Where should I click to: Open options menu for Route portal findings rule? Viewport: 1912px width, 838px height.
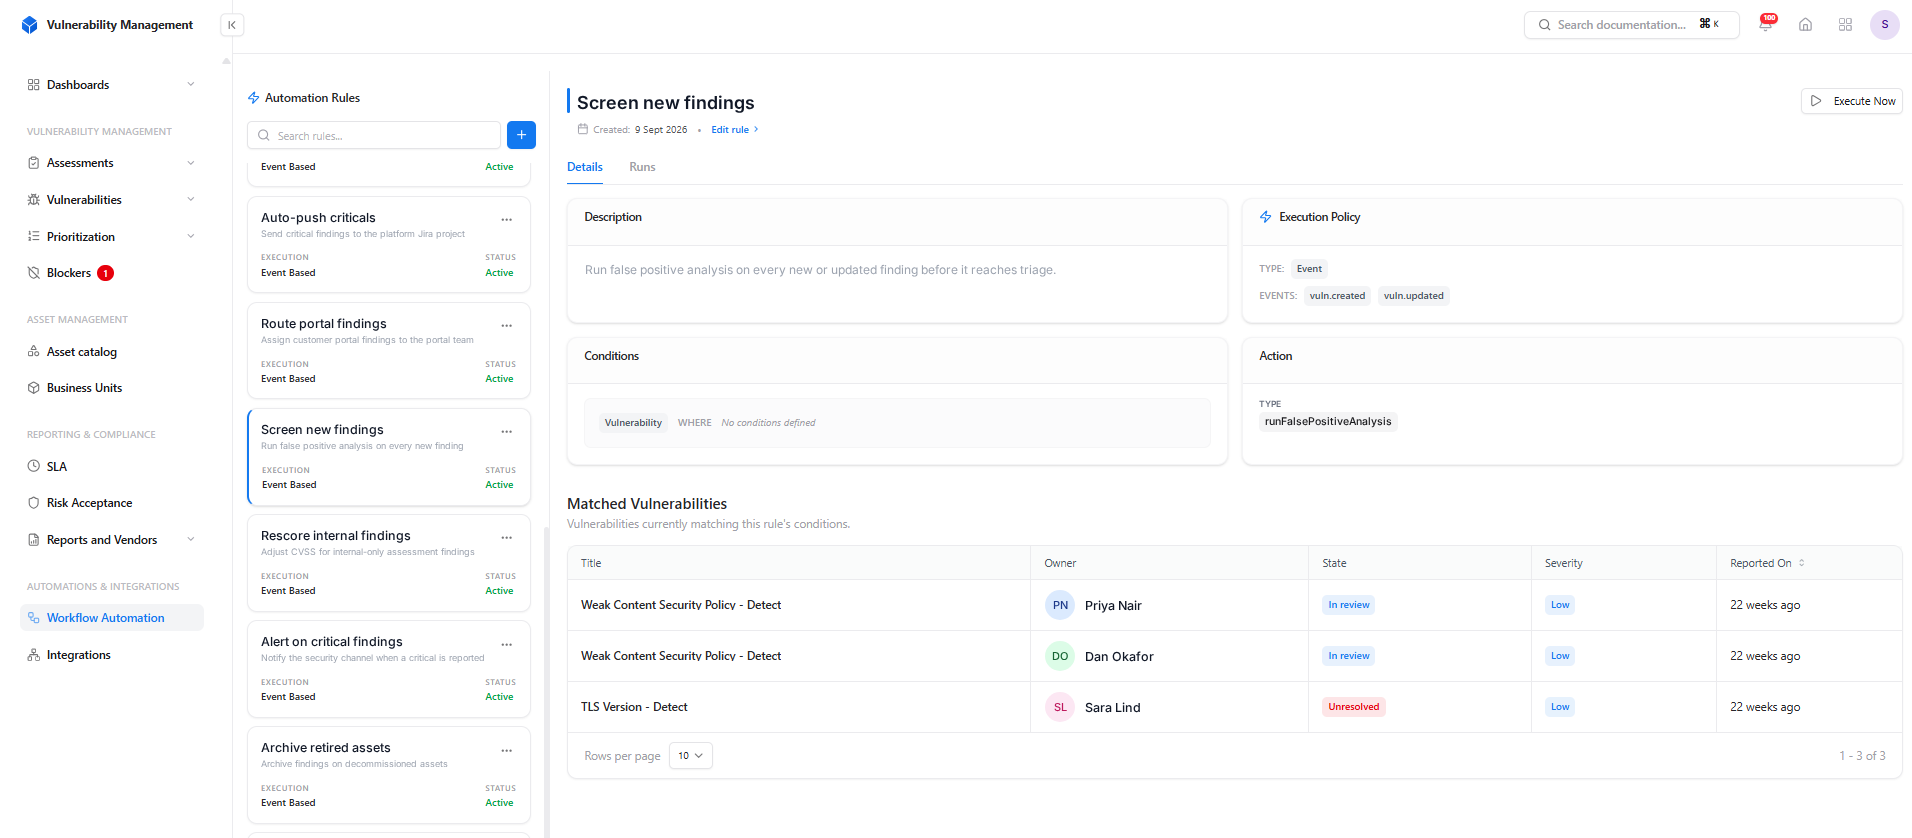507,325
